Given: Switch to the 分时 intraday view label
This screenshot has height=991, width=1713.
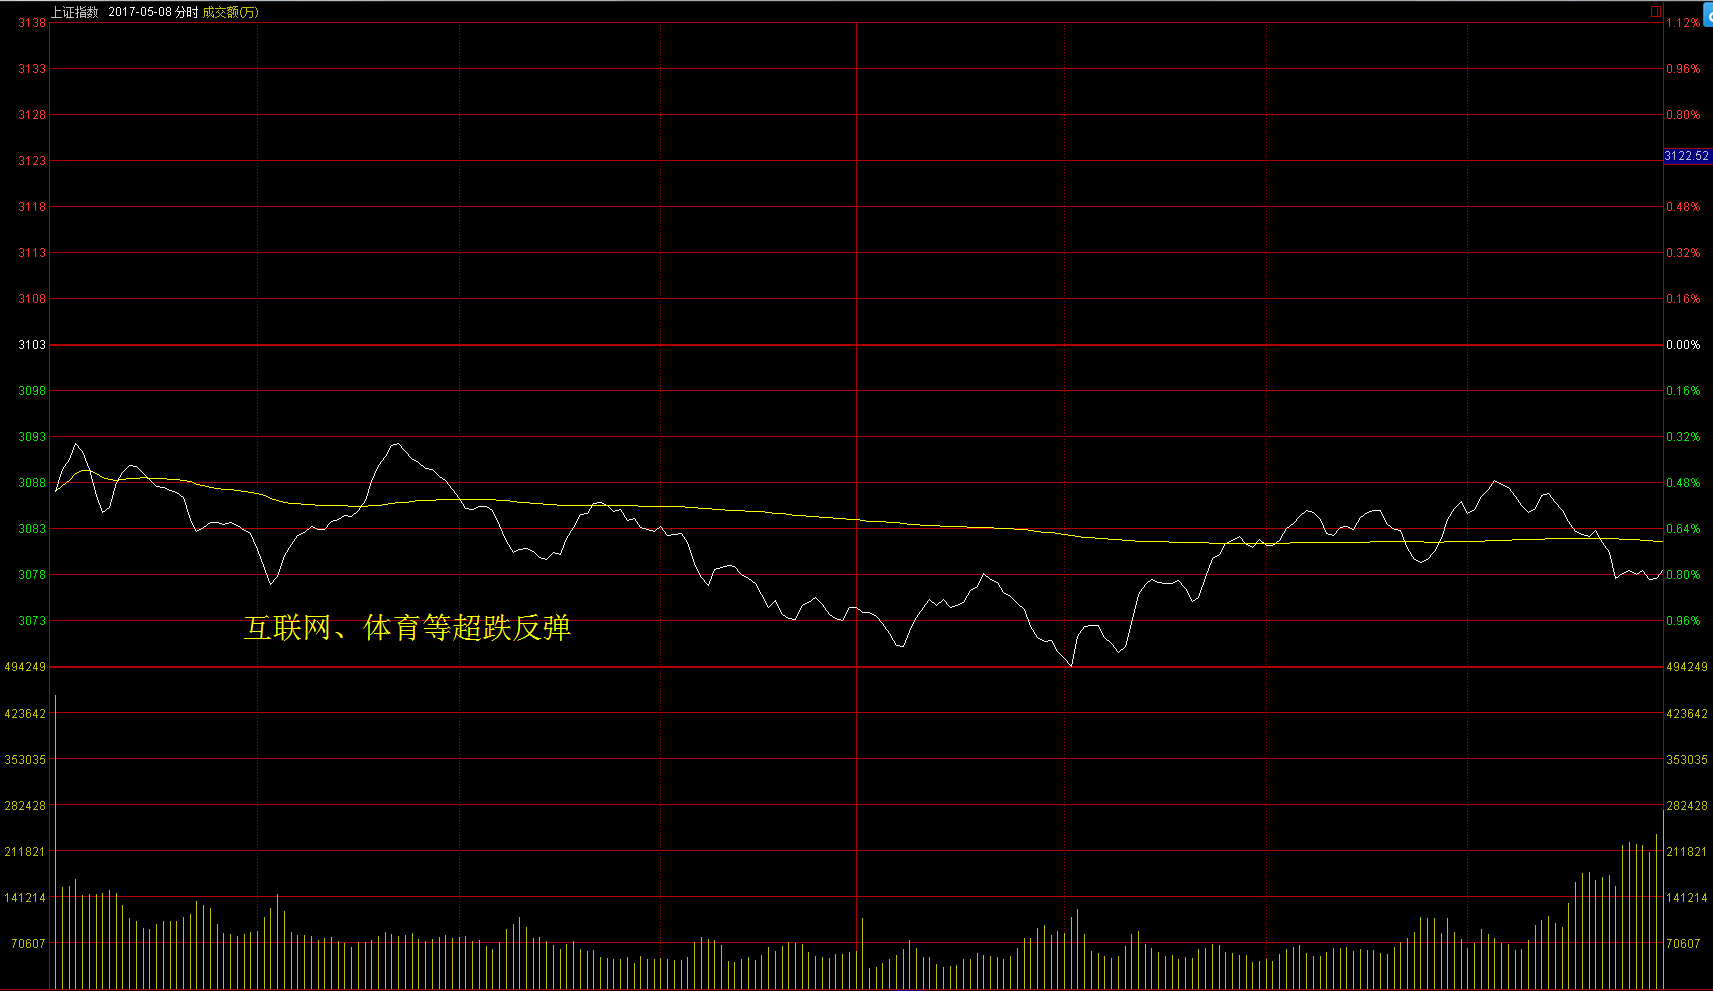Looking at the screenshot, I should pos(186,12).
